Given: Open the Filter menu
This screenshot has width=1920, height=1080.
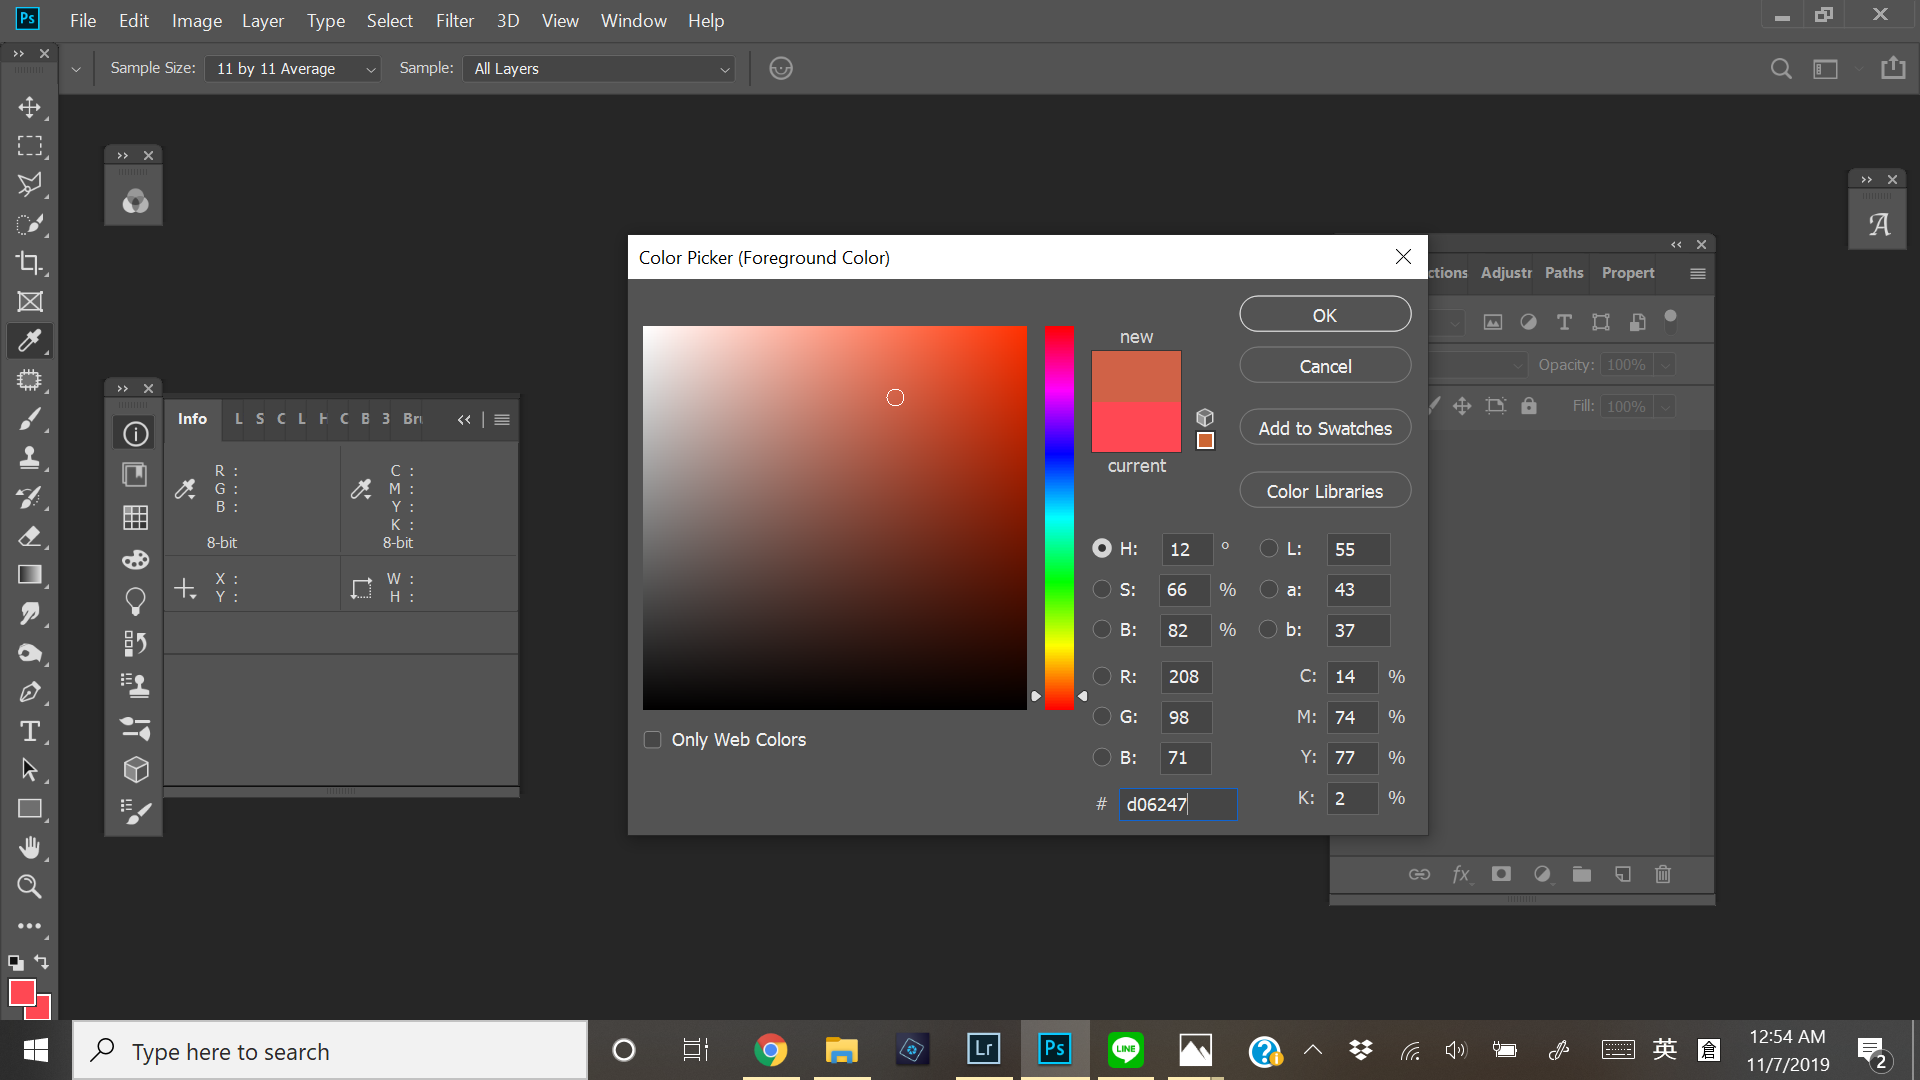Looking at the screenshot, I should pyautogui.click(x=454, y=20).
